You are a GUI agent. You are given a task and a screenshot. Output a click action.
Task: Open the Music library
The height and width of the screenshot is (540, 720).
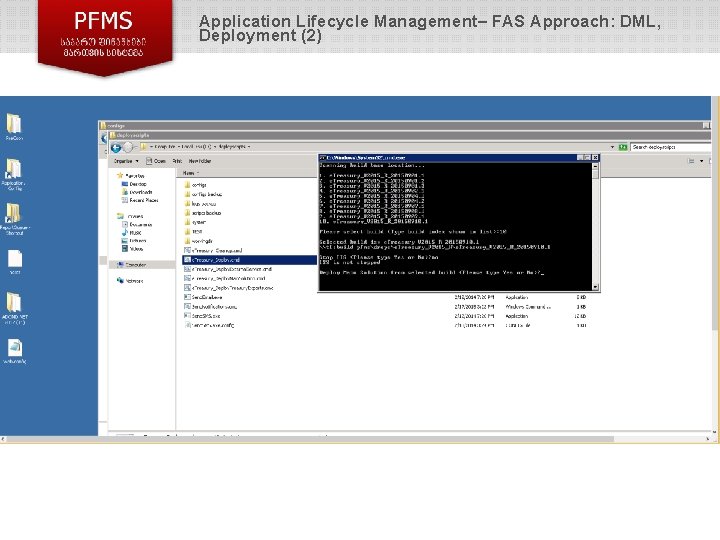(x=131, y=233)
